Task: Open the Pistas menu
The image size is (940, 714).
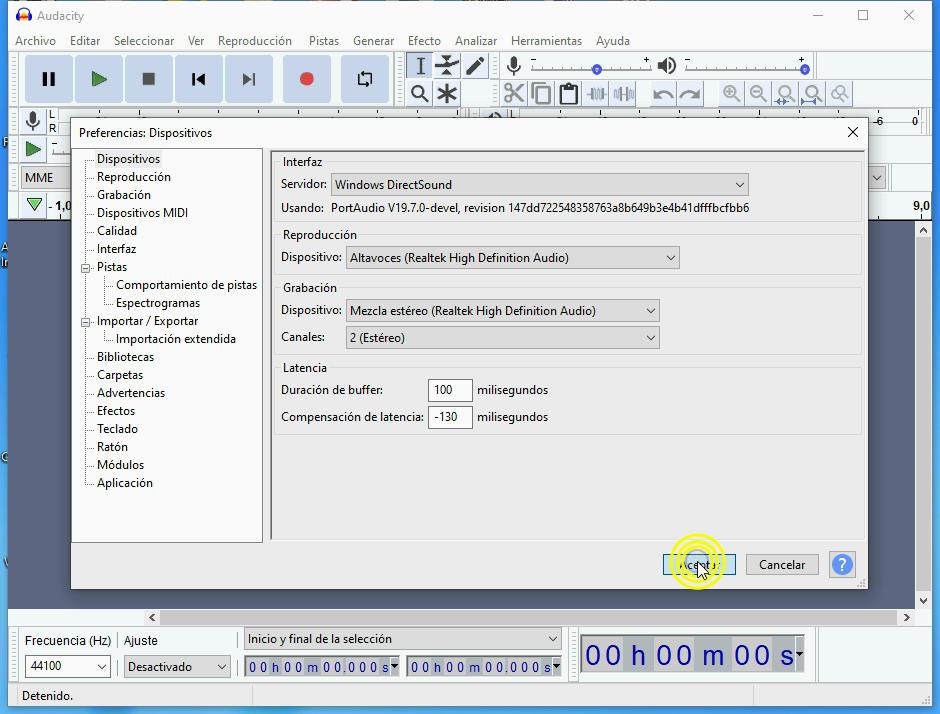Action: point(324,41)
